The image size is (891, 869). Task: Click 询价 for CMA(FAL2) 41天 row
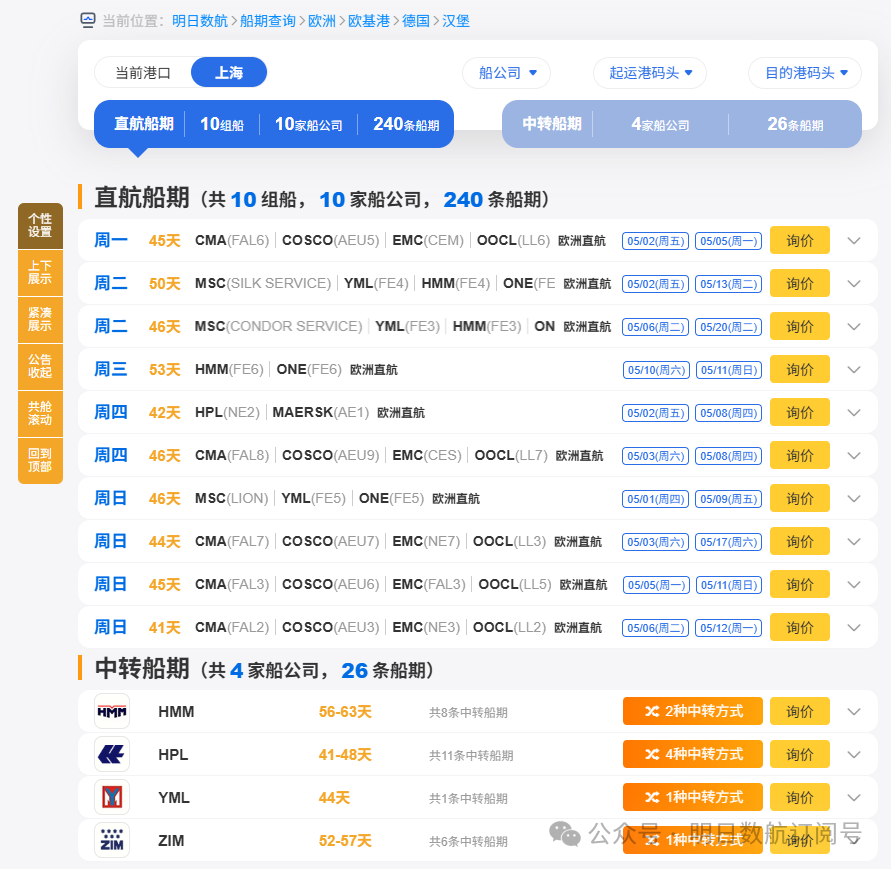tap(800, 627)
